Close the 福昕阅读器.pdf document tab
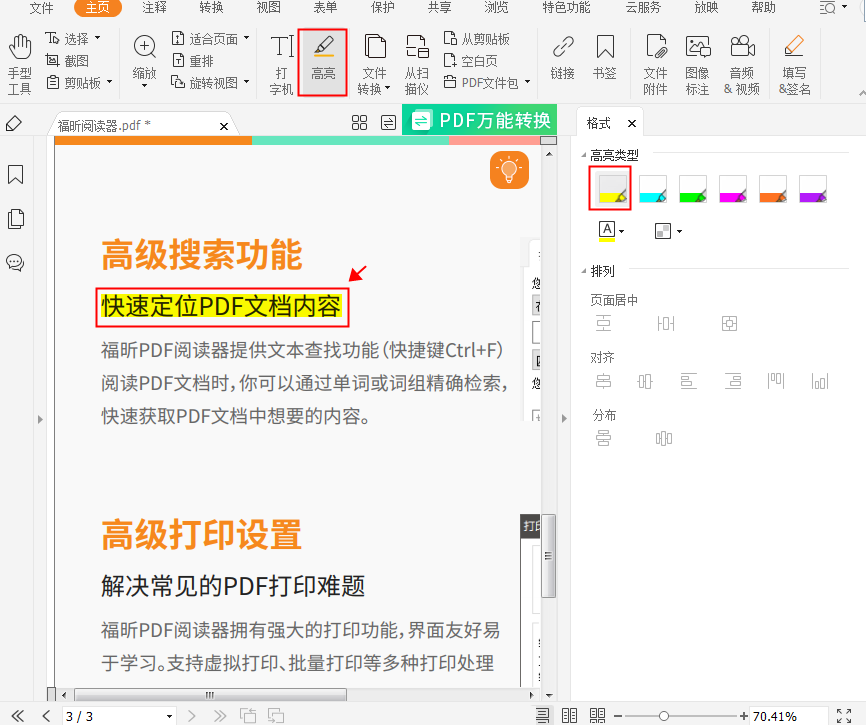The width and height of the screenshot is (866, 725). click(224, 128)
